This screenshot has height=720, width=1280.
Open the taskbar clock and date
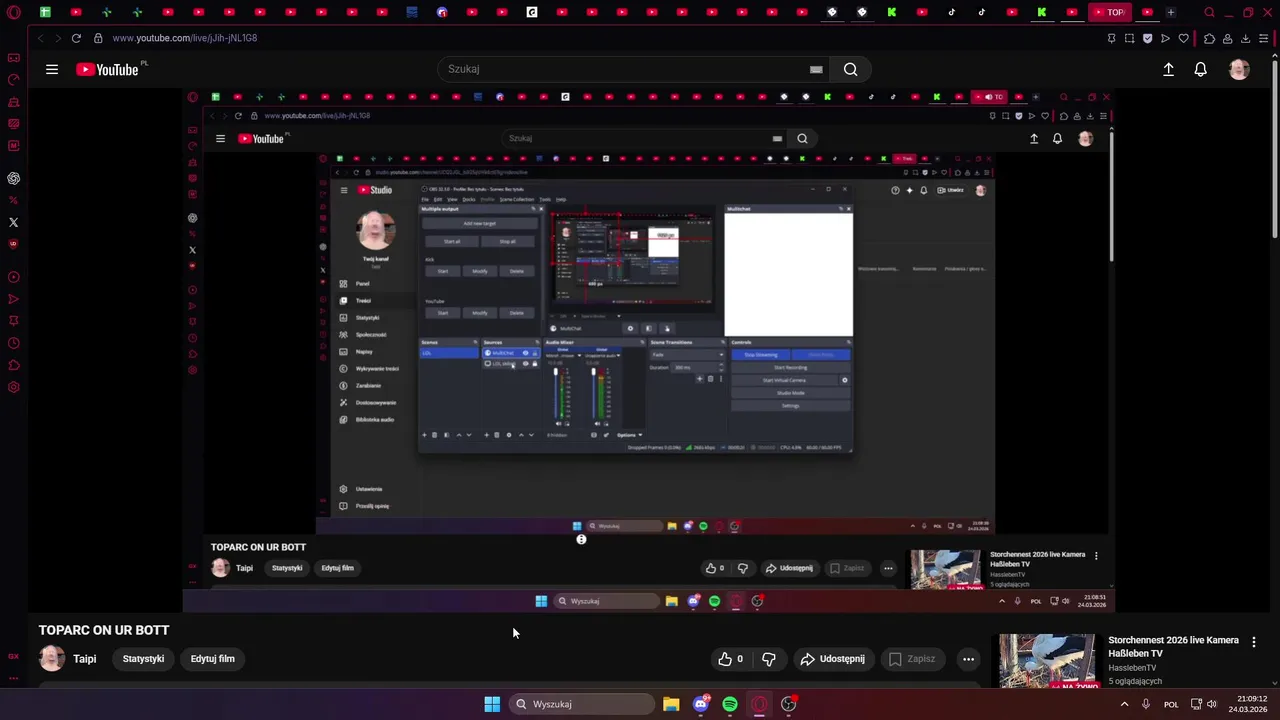(1248, 704)
